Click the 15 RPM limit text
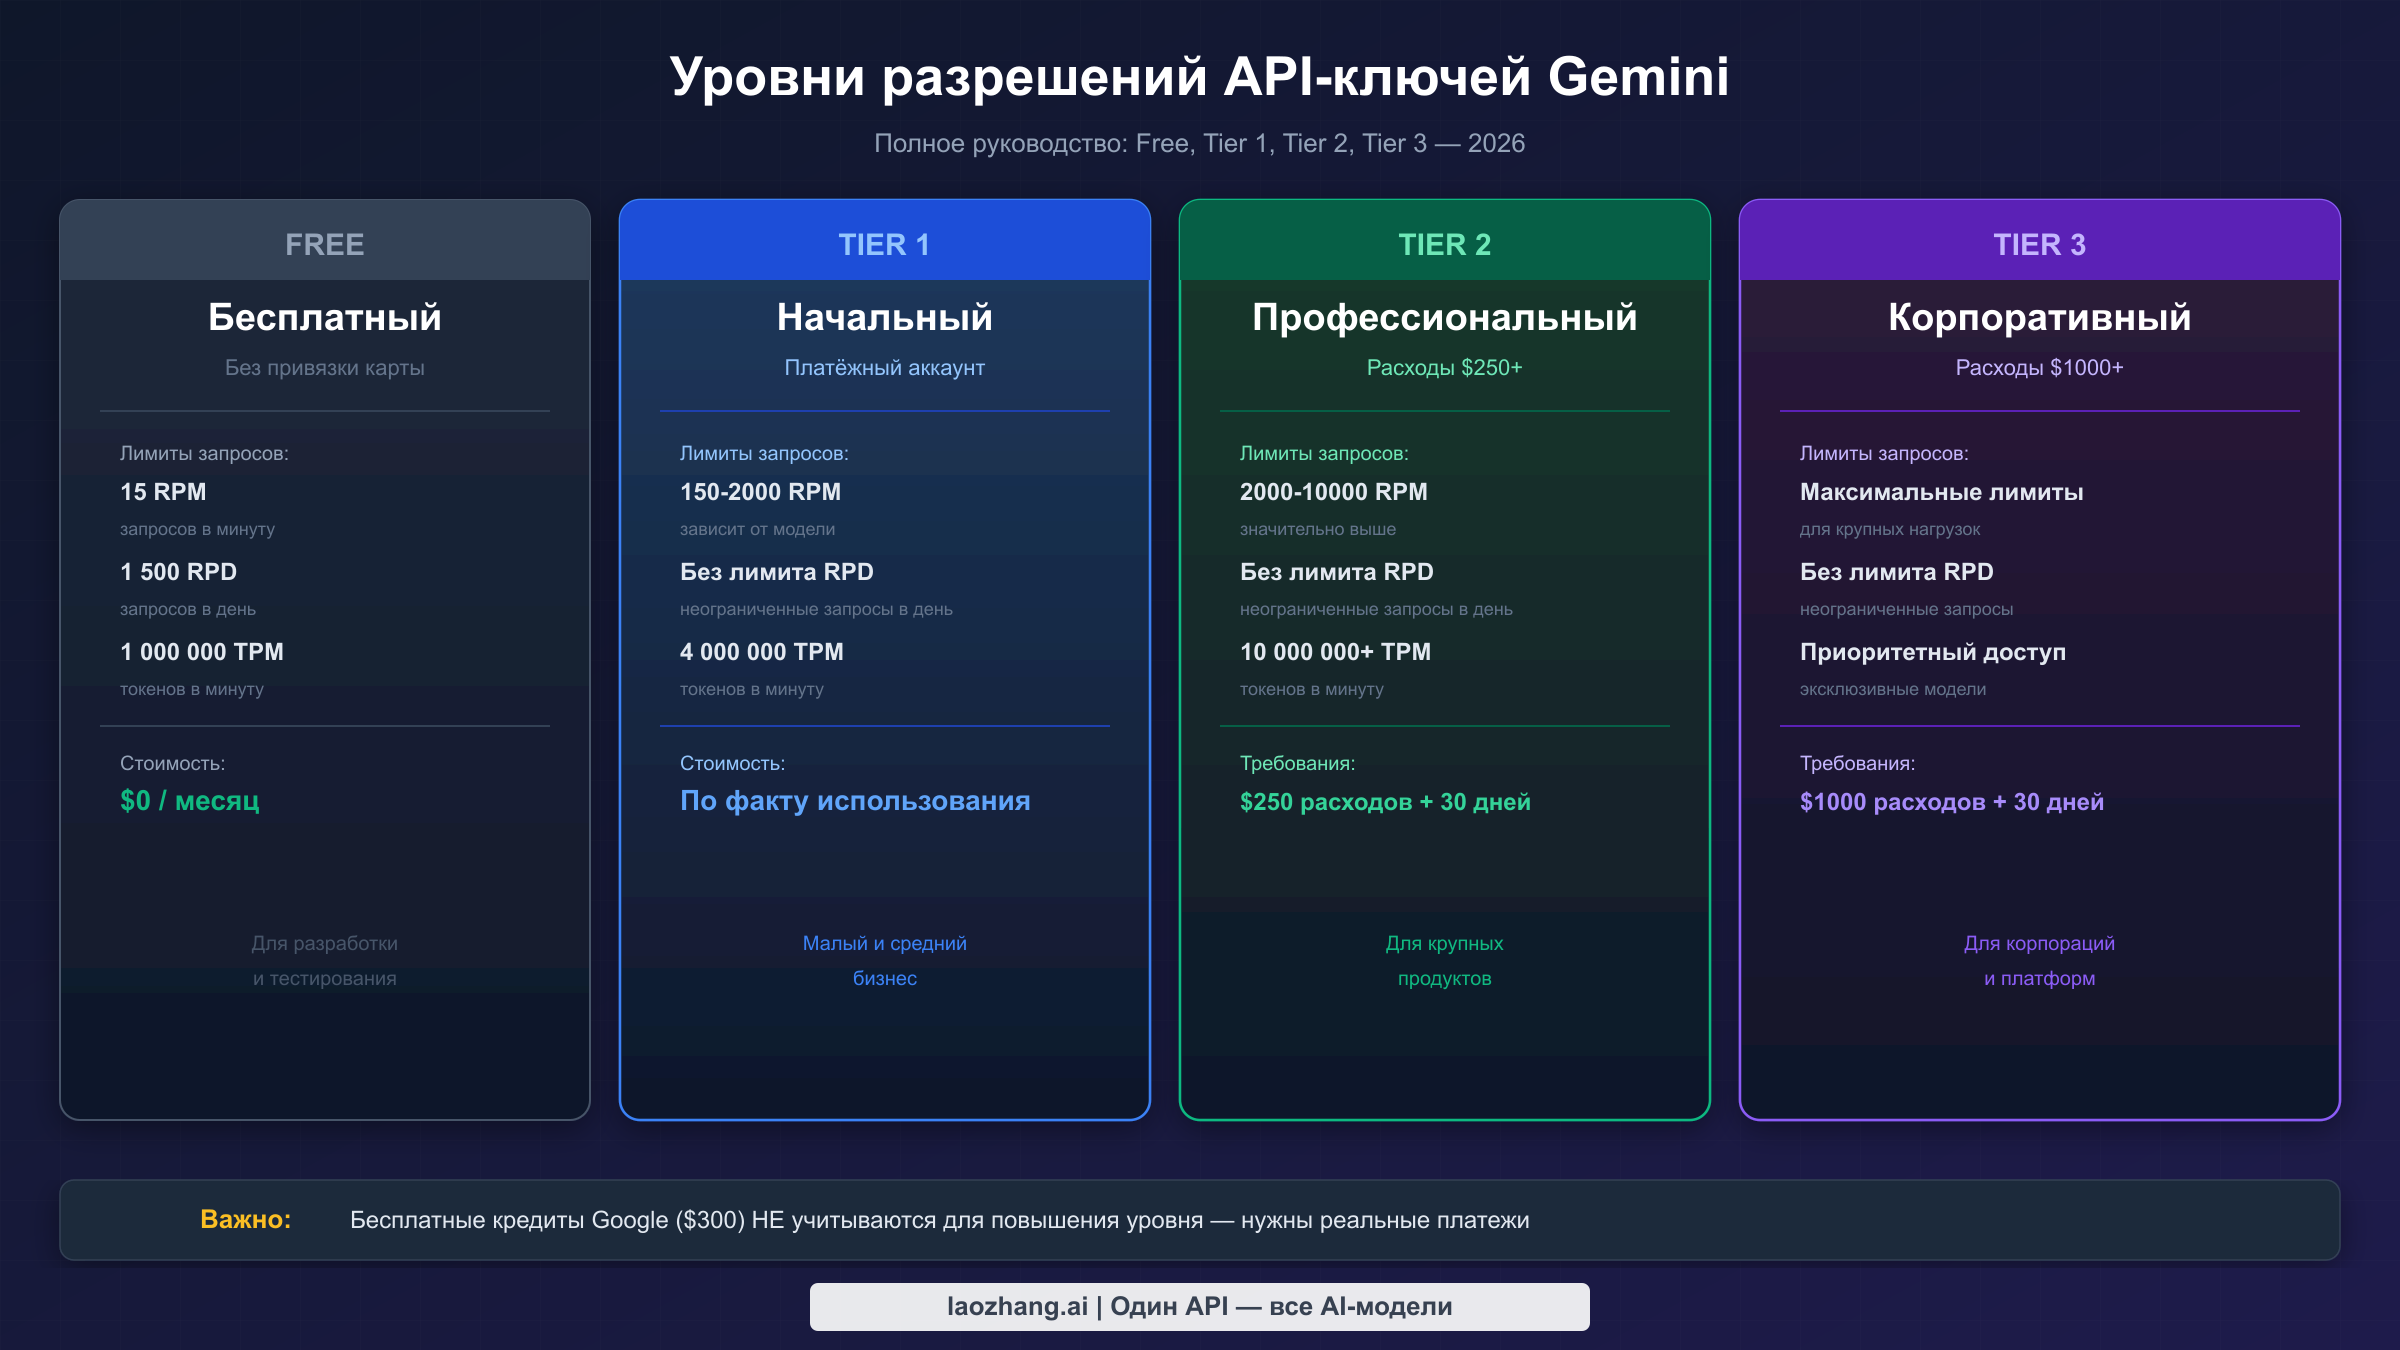2400x1350 pixels. point(163,492)
